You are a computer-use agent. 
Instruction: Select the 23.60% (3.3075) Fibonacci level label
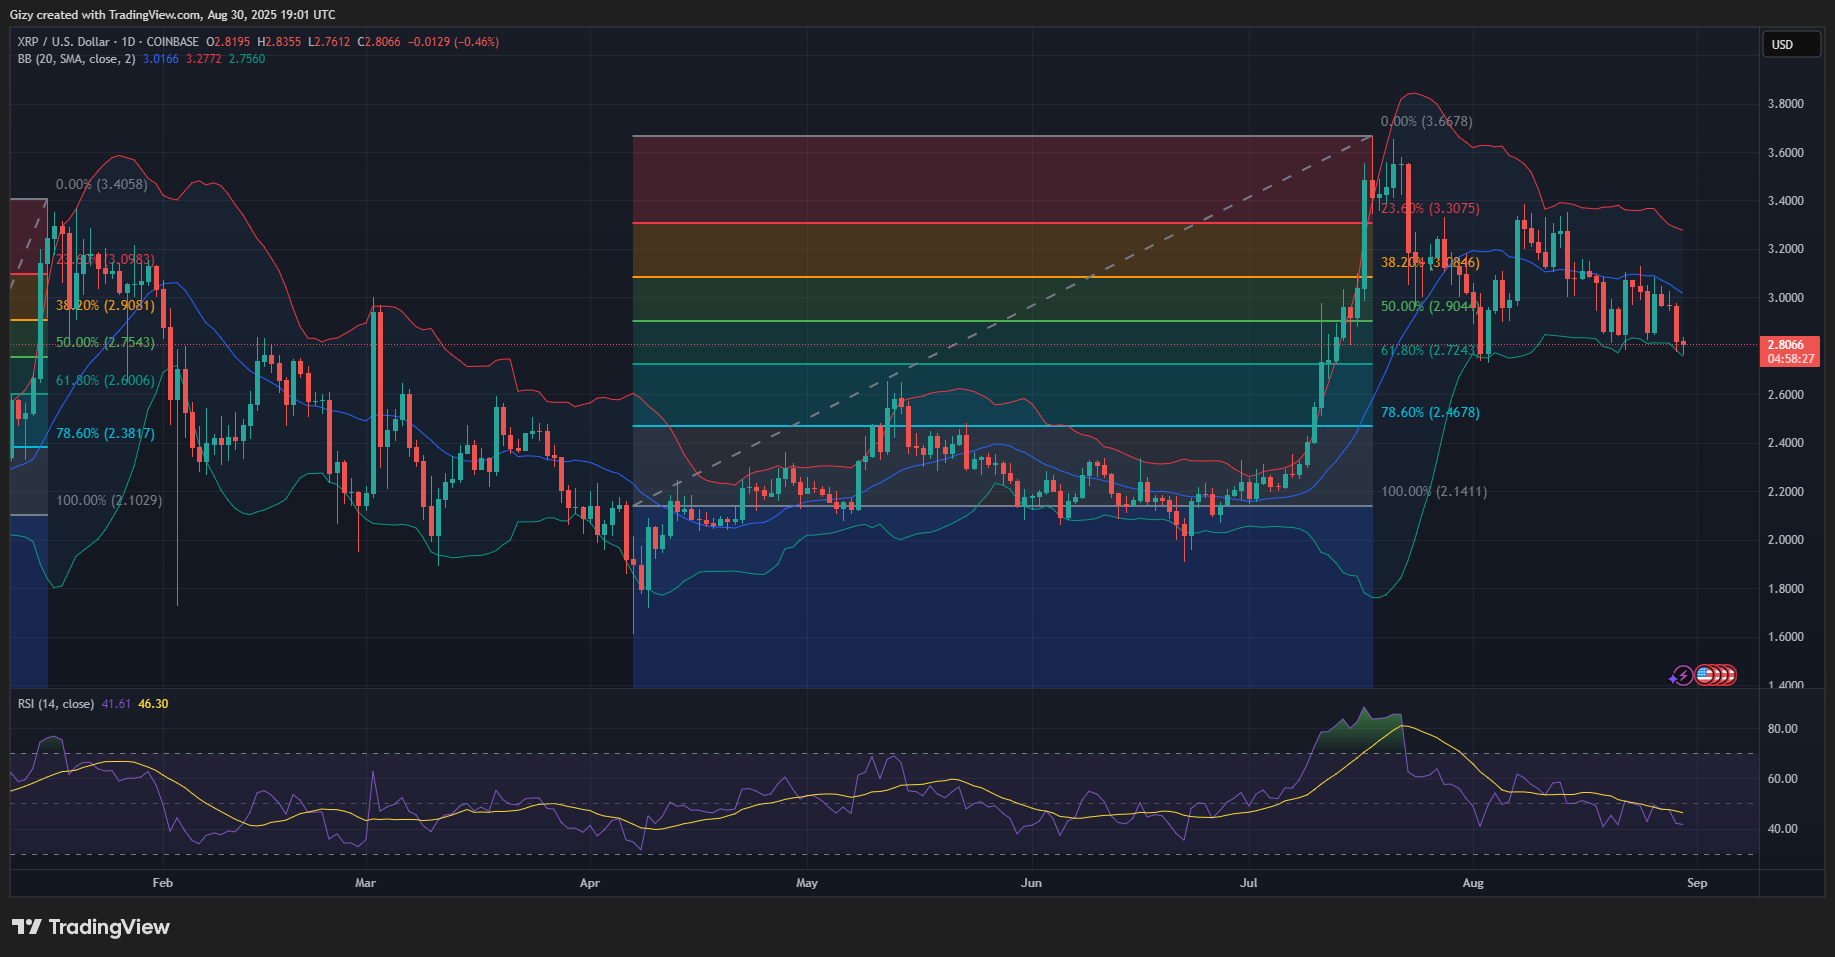click(1430, 209)
